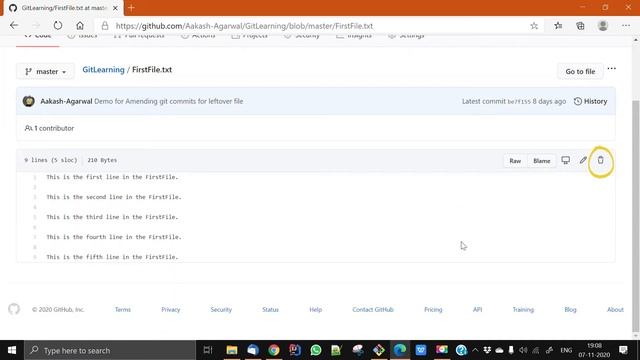Open the Blame view
The image size is (640, 360).
click(x=542, y=161)
